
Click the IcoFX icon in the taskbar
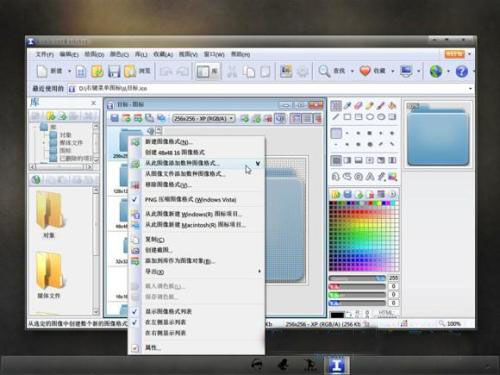point(337,365)
